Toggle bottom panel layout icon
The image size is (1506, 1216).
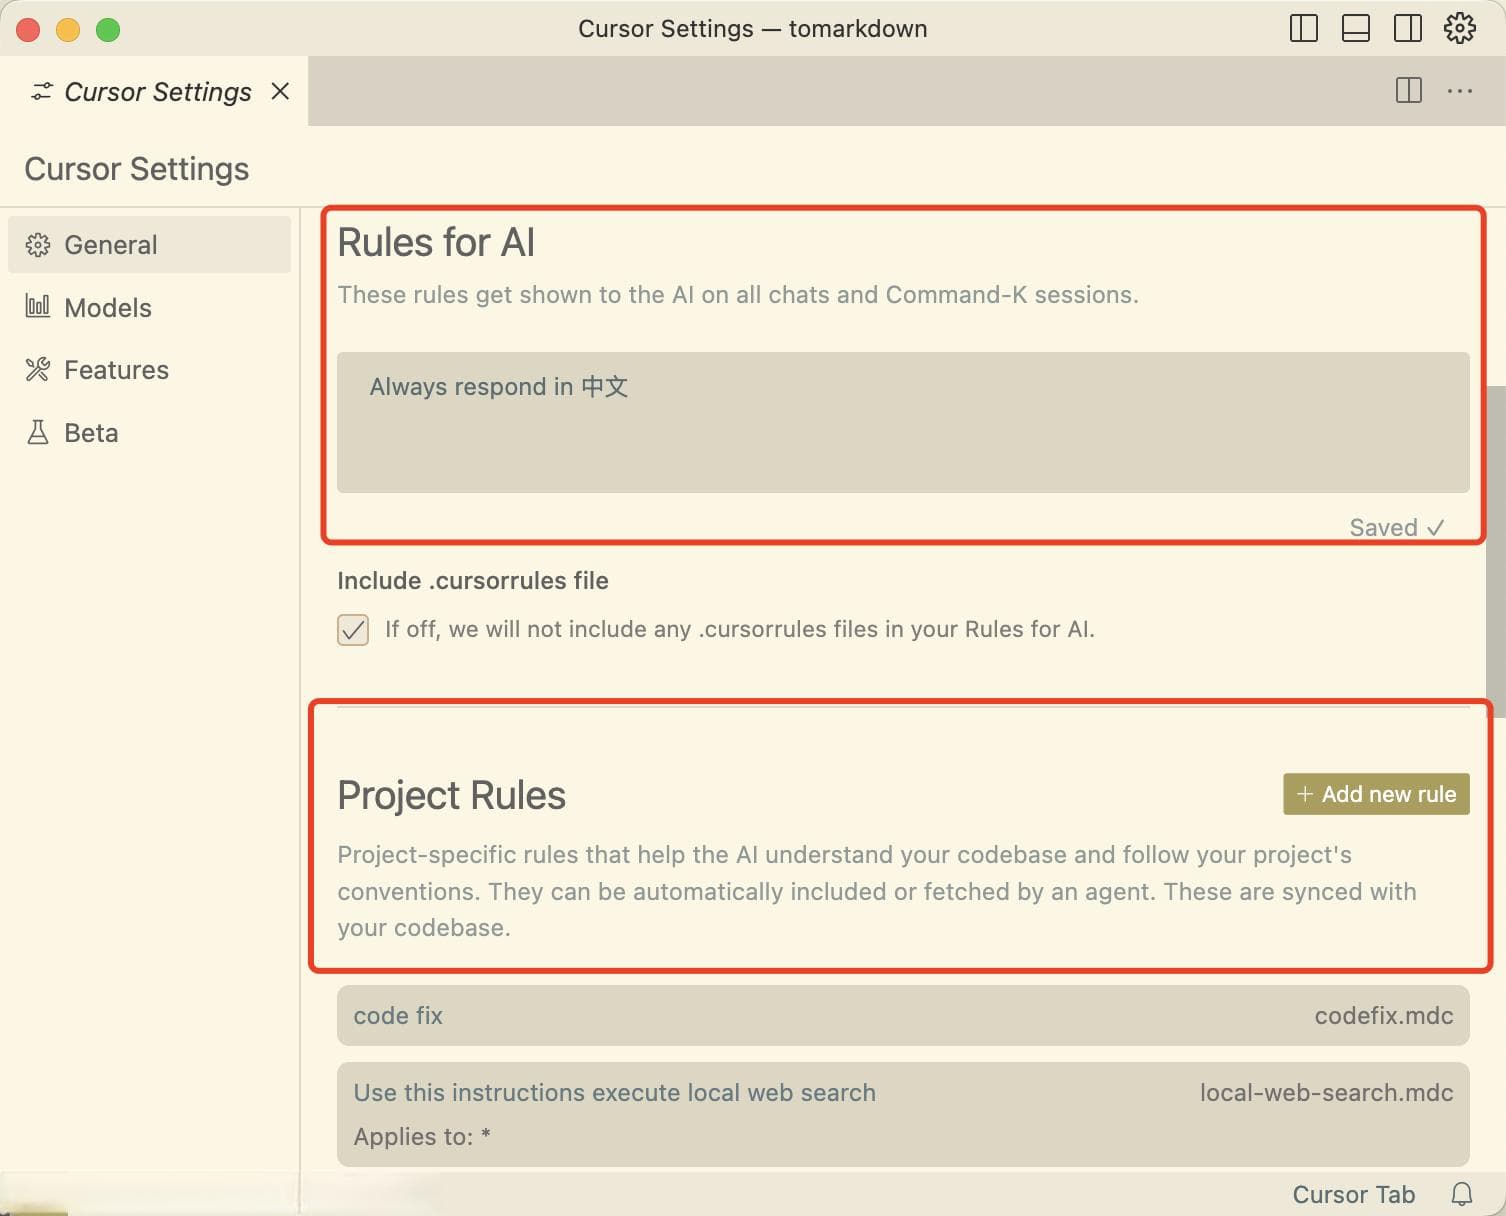(1356, 28)
